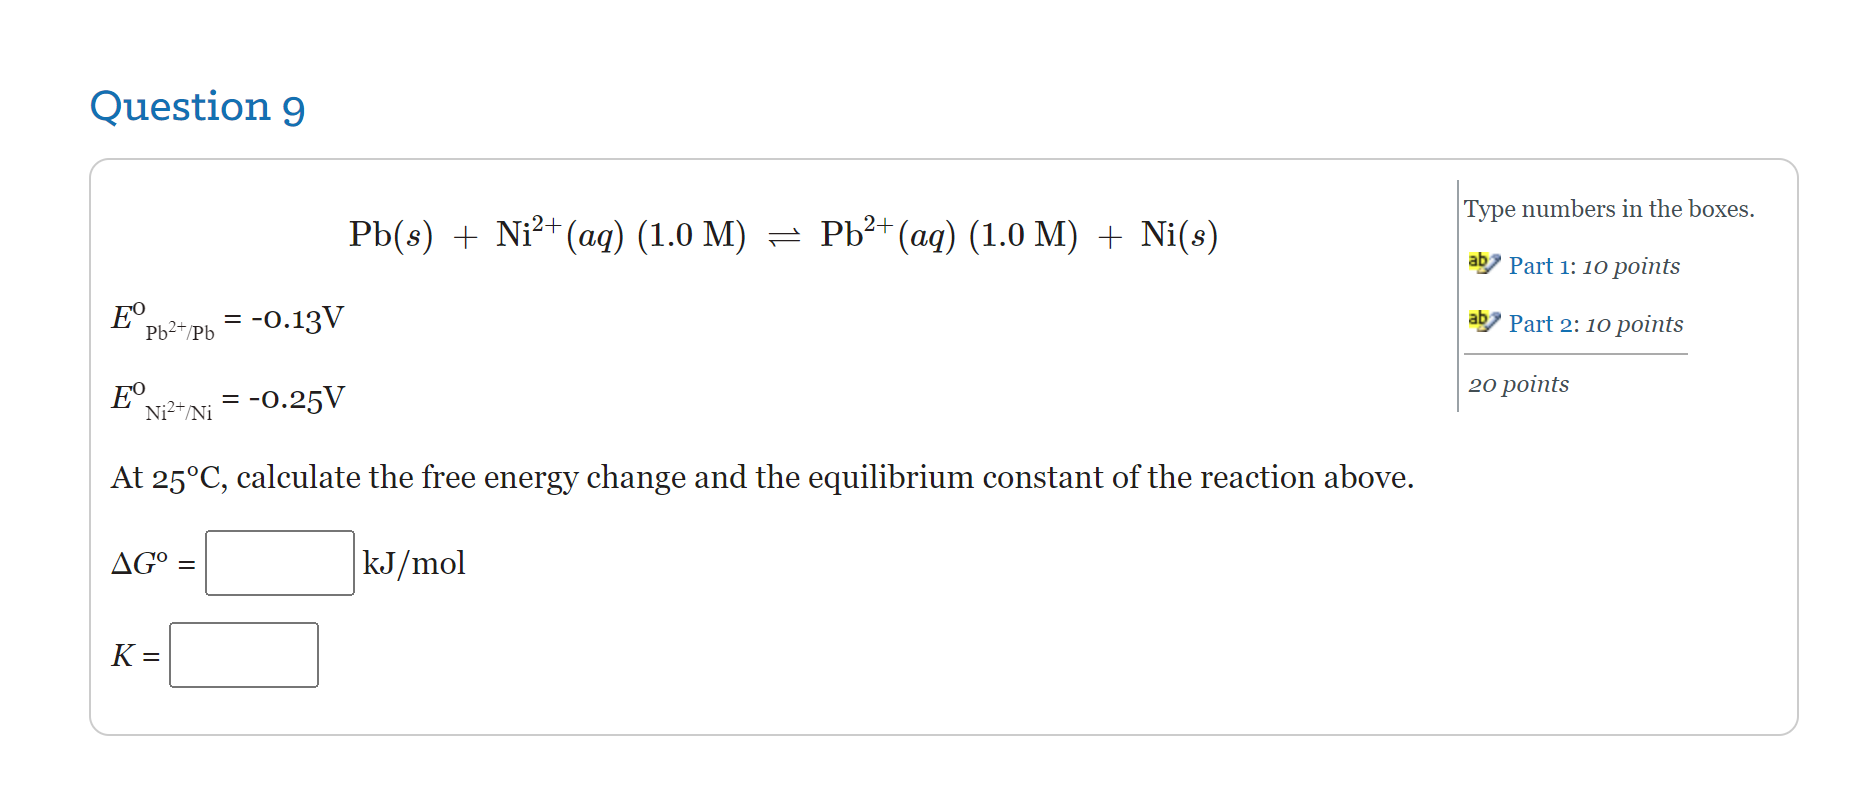The width and height of the screenshot is (1855, 788).
Task: Select the Type numbers in the boxes text
Action: pyautogui.click(x=1609, y=208)
